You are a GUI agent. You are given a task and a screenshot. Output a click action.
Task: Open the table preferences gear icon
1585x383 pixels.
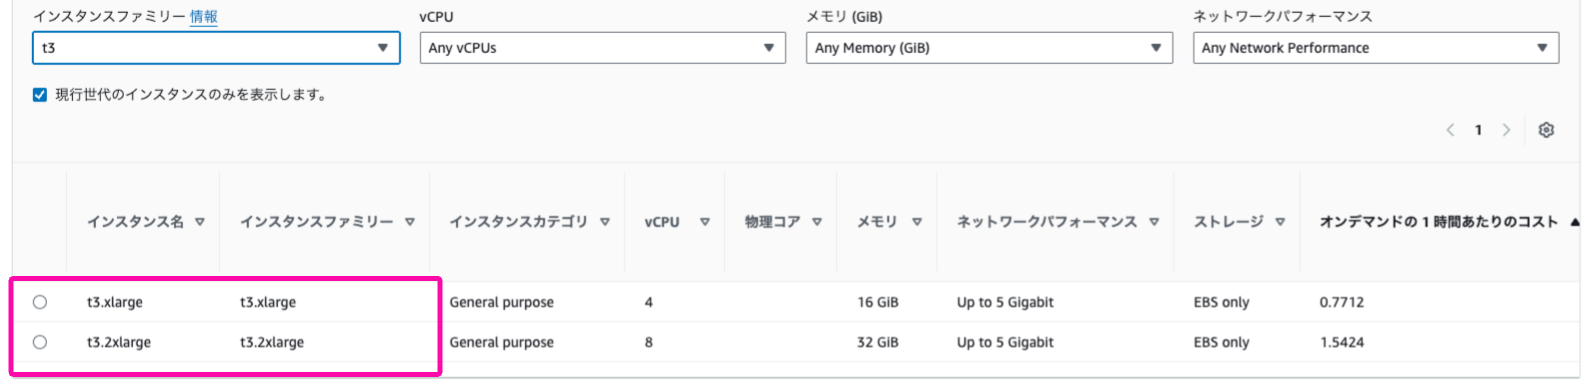(1546, 130)
